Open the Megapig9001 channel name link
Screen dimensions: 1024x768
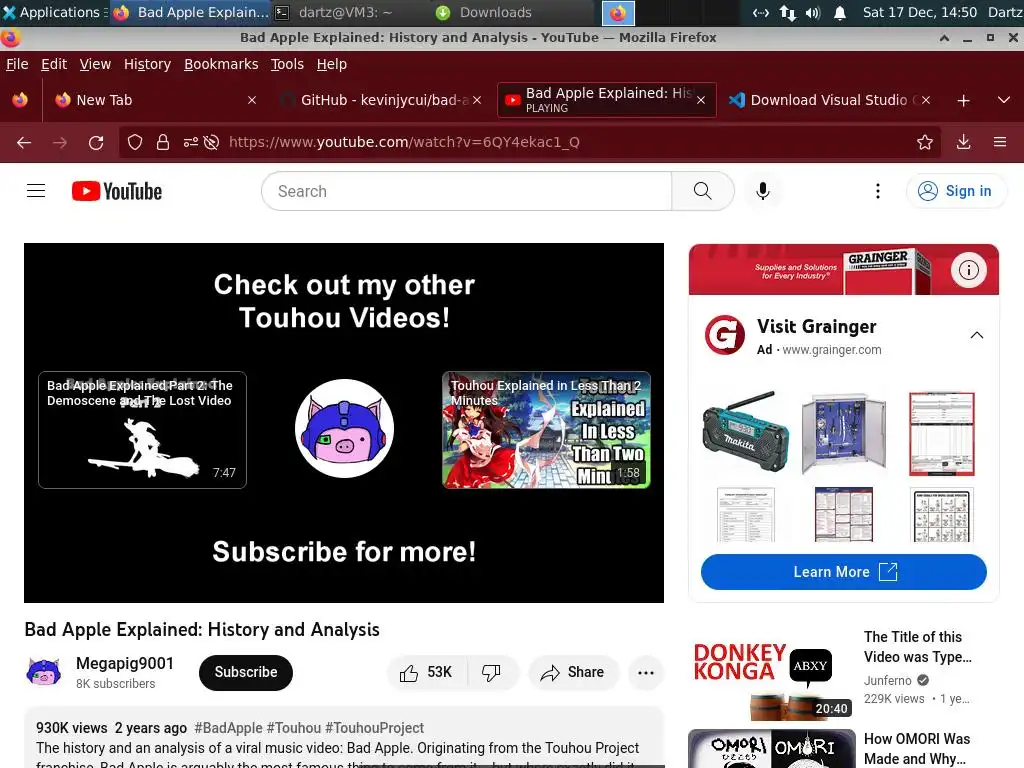point(125,664)
